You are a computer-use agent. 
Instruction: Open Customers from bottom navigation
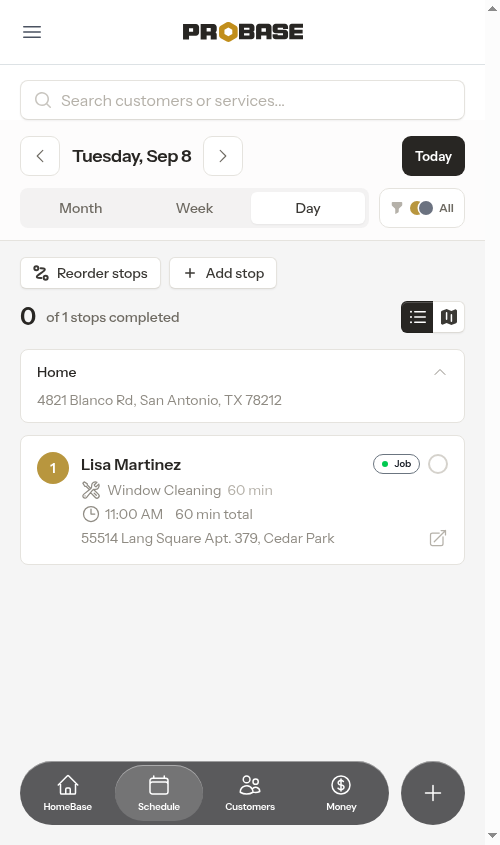point(250,793)
